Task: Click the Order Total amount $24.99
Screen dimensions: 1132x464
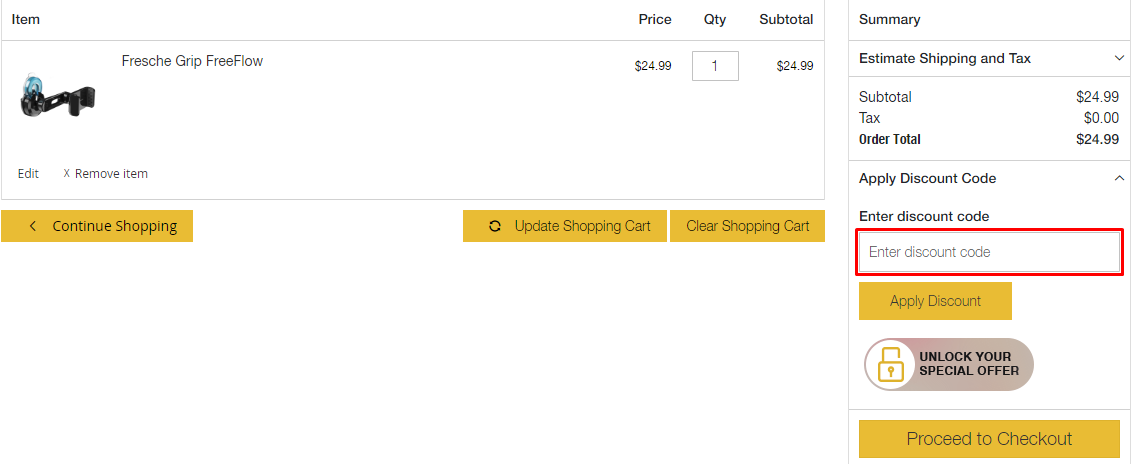Action: 1097,139
